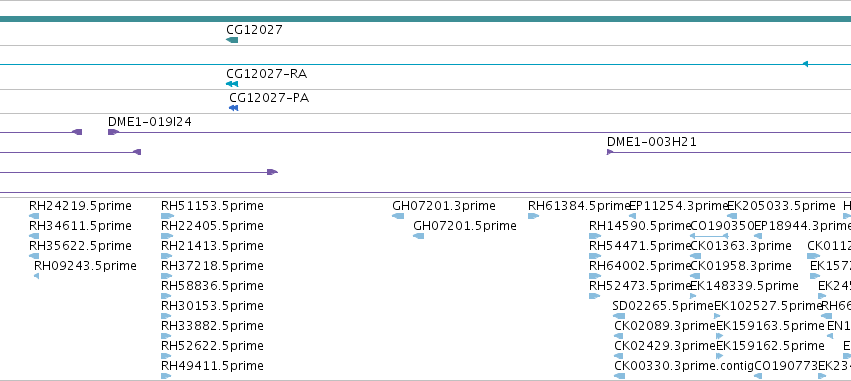851x381 pixels.
Task: Select the CG12027-PA protein arrow glyph
Action: tap(233, 108)
